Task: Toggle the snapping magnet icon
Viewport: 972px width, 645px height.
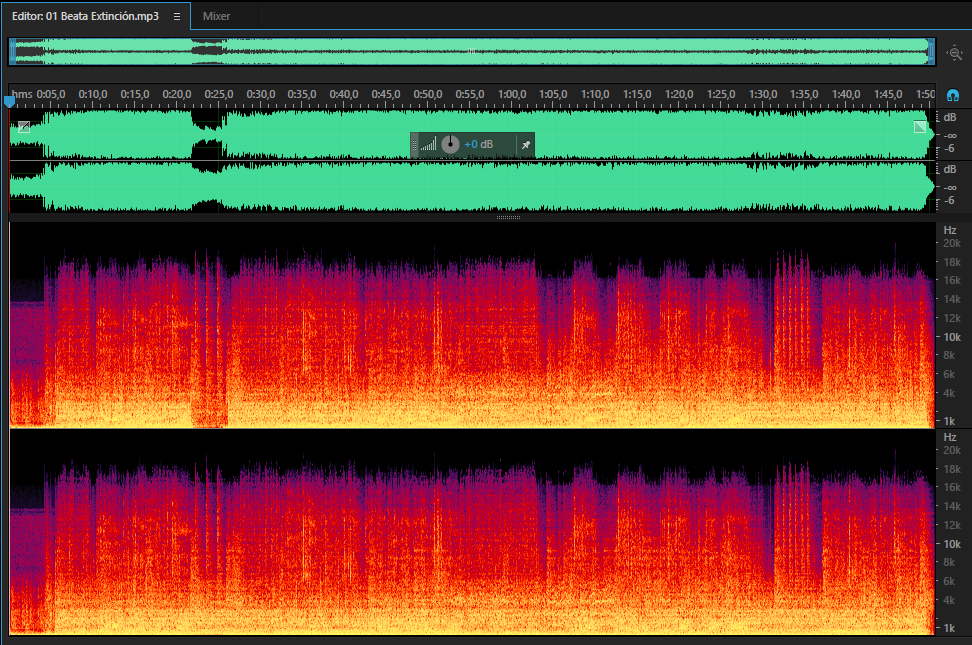Action: coord(953,95)
